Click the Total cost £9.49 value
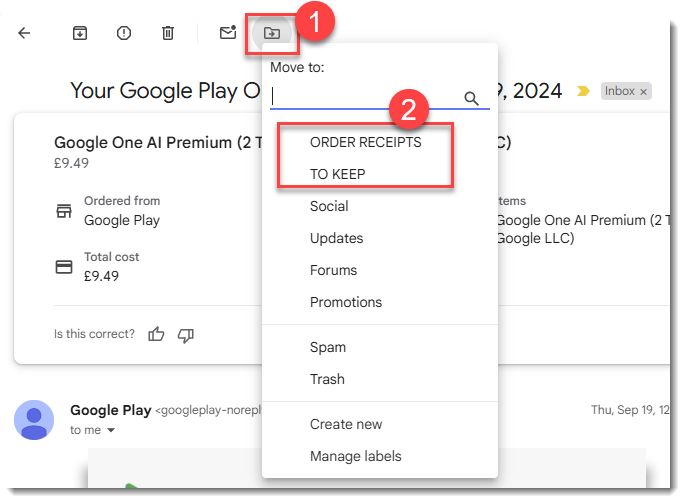This screenshot has width=685, height=503. 101,276
